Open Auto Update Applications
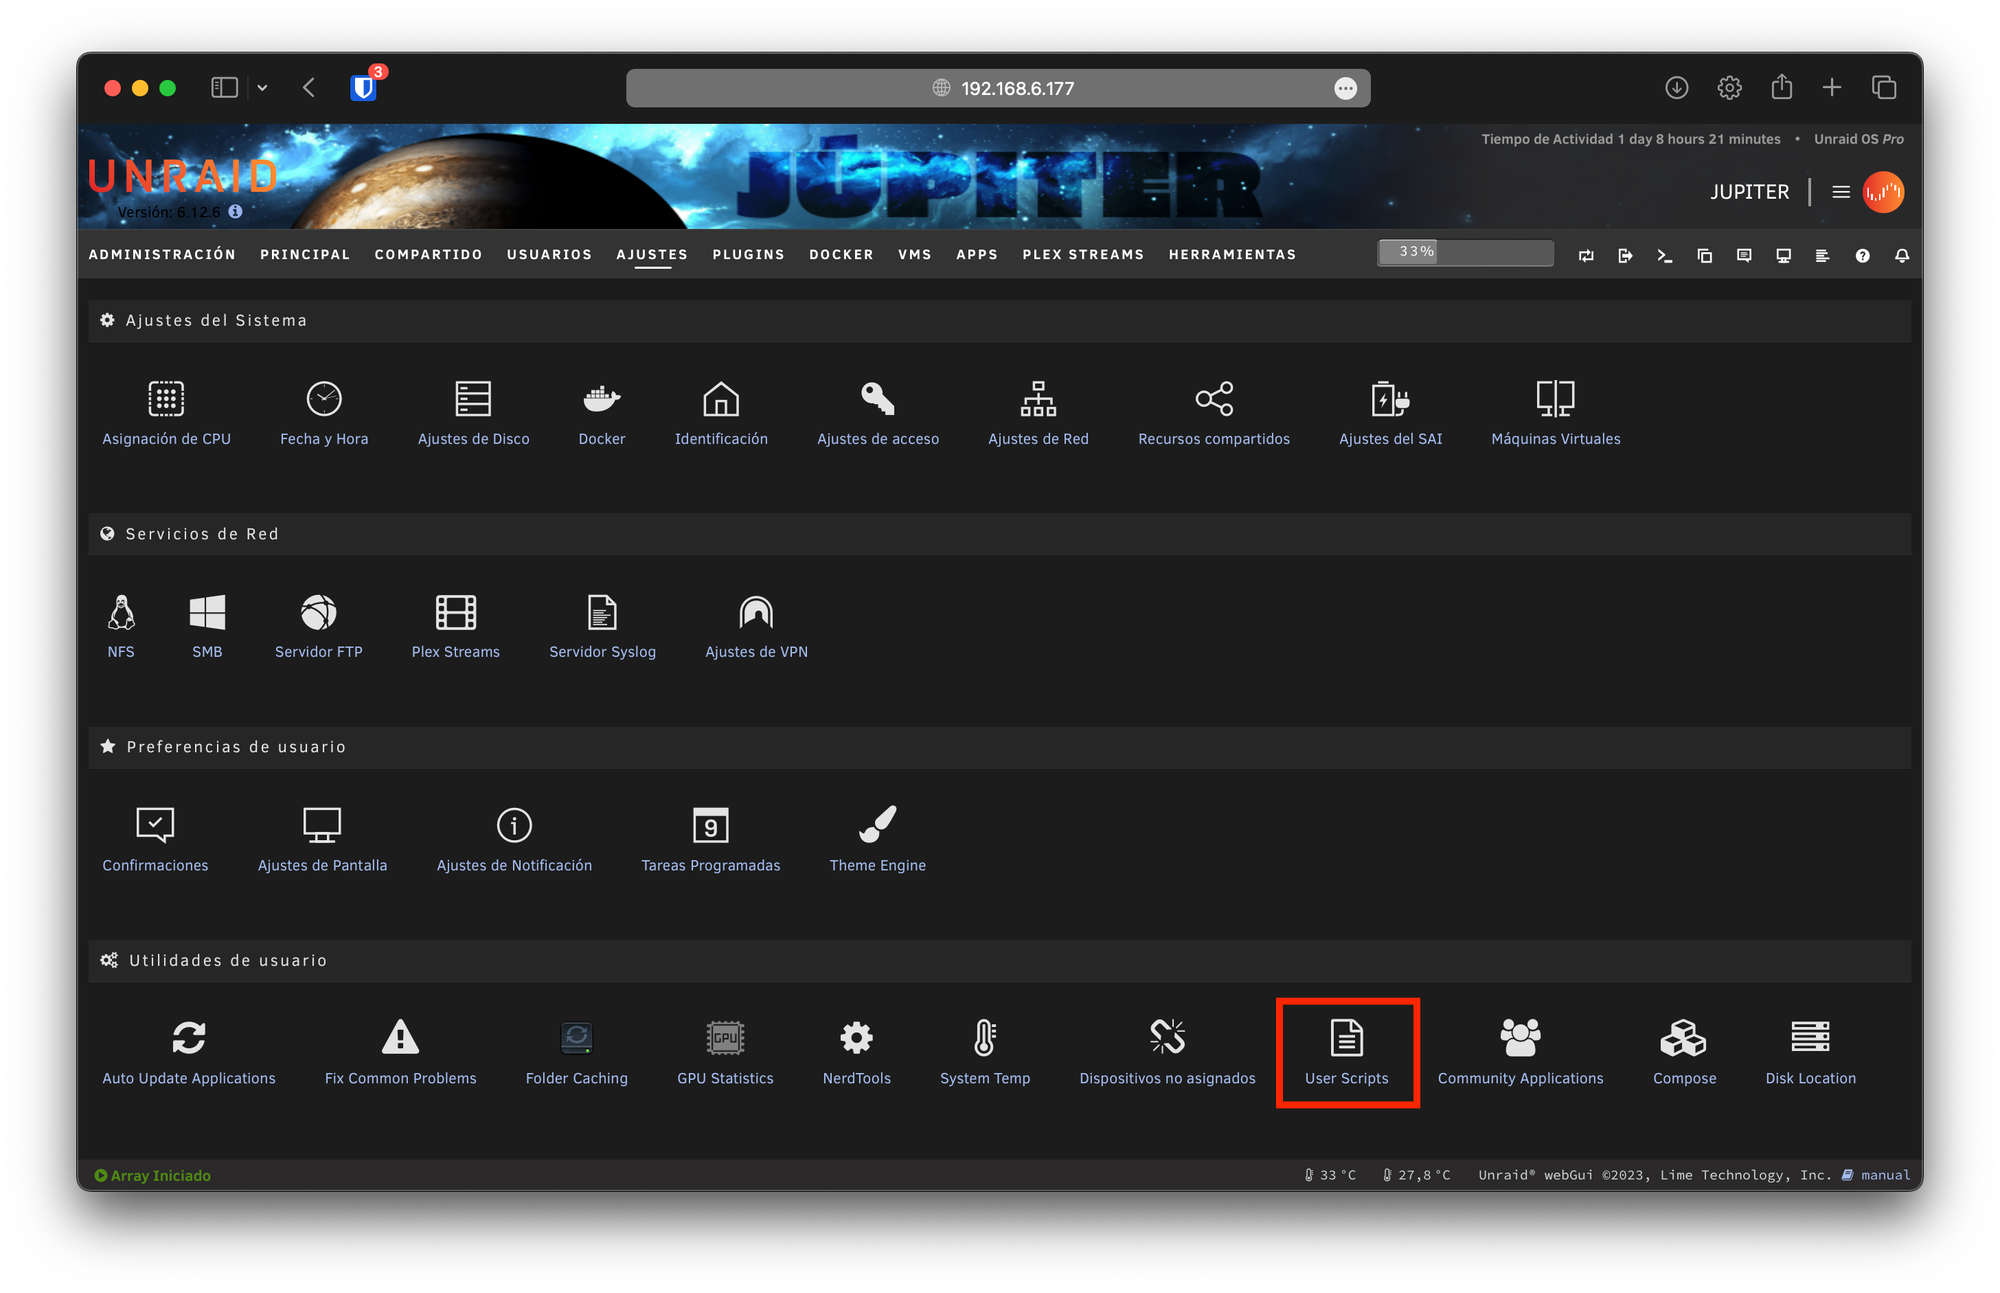The height and width of the screenshot is (1293, 2000). [x=188, y=1053]
